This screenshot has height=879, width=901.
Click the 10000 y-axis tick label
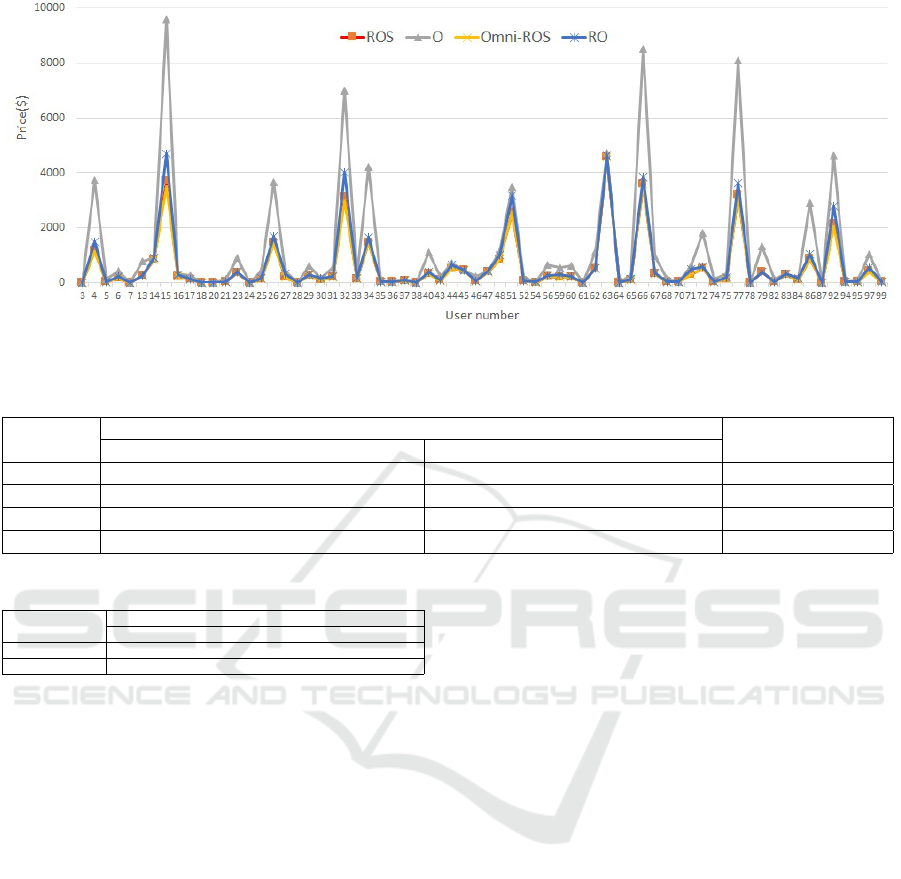tap(49, 8)
